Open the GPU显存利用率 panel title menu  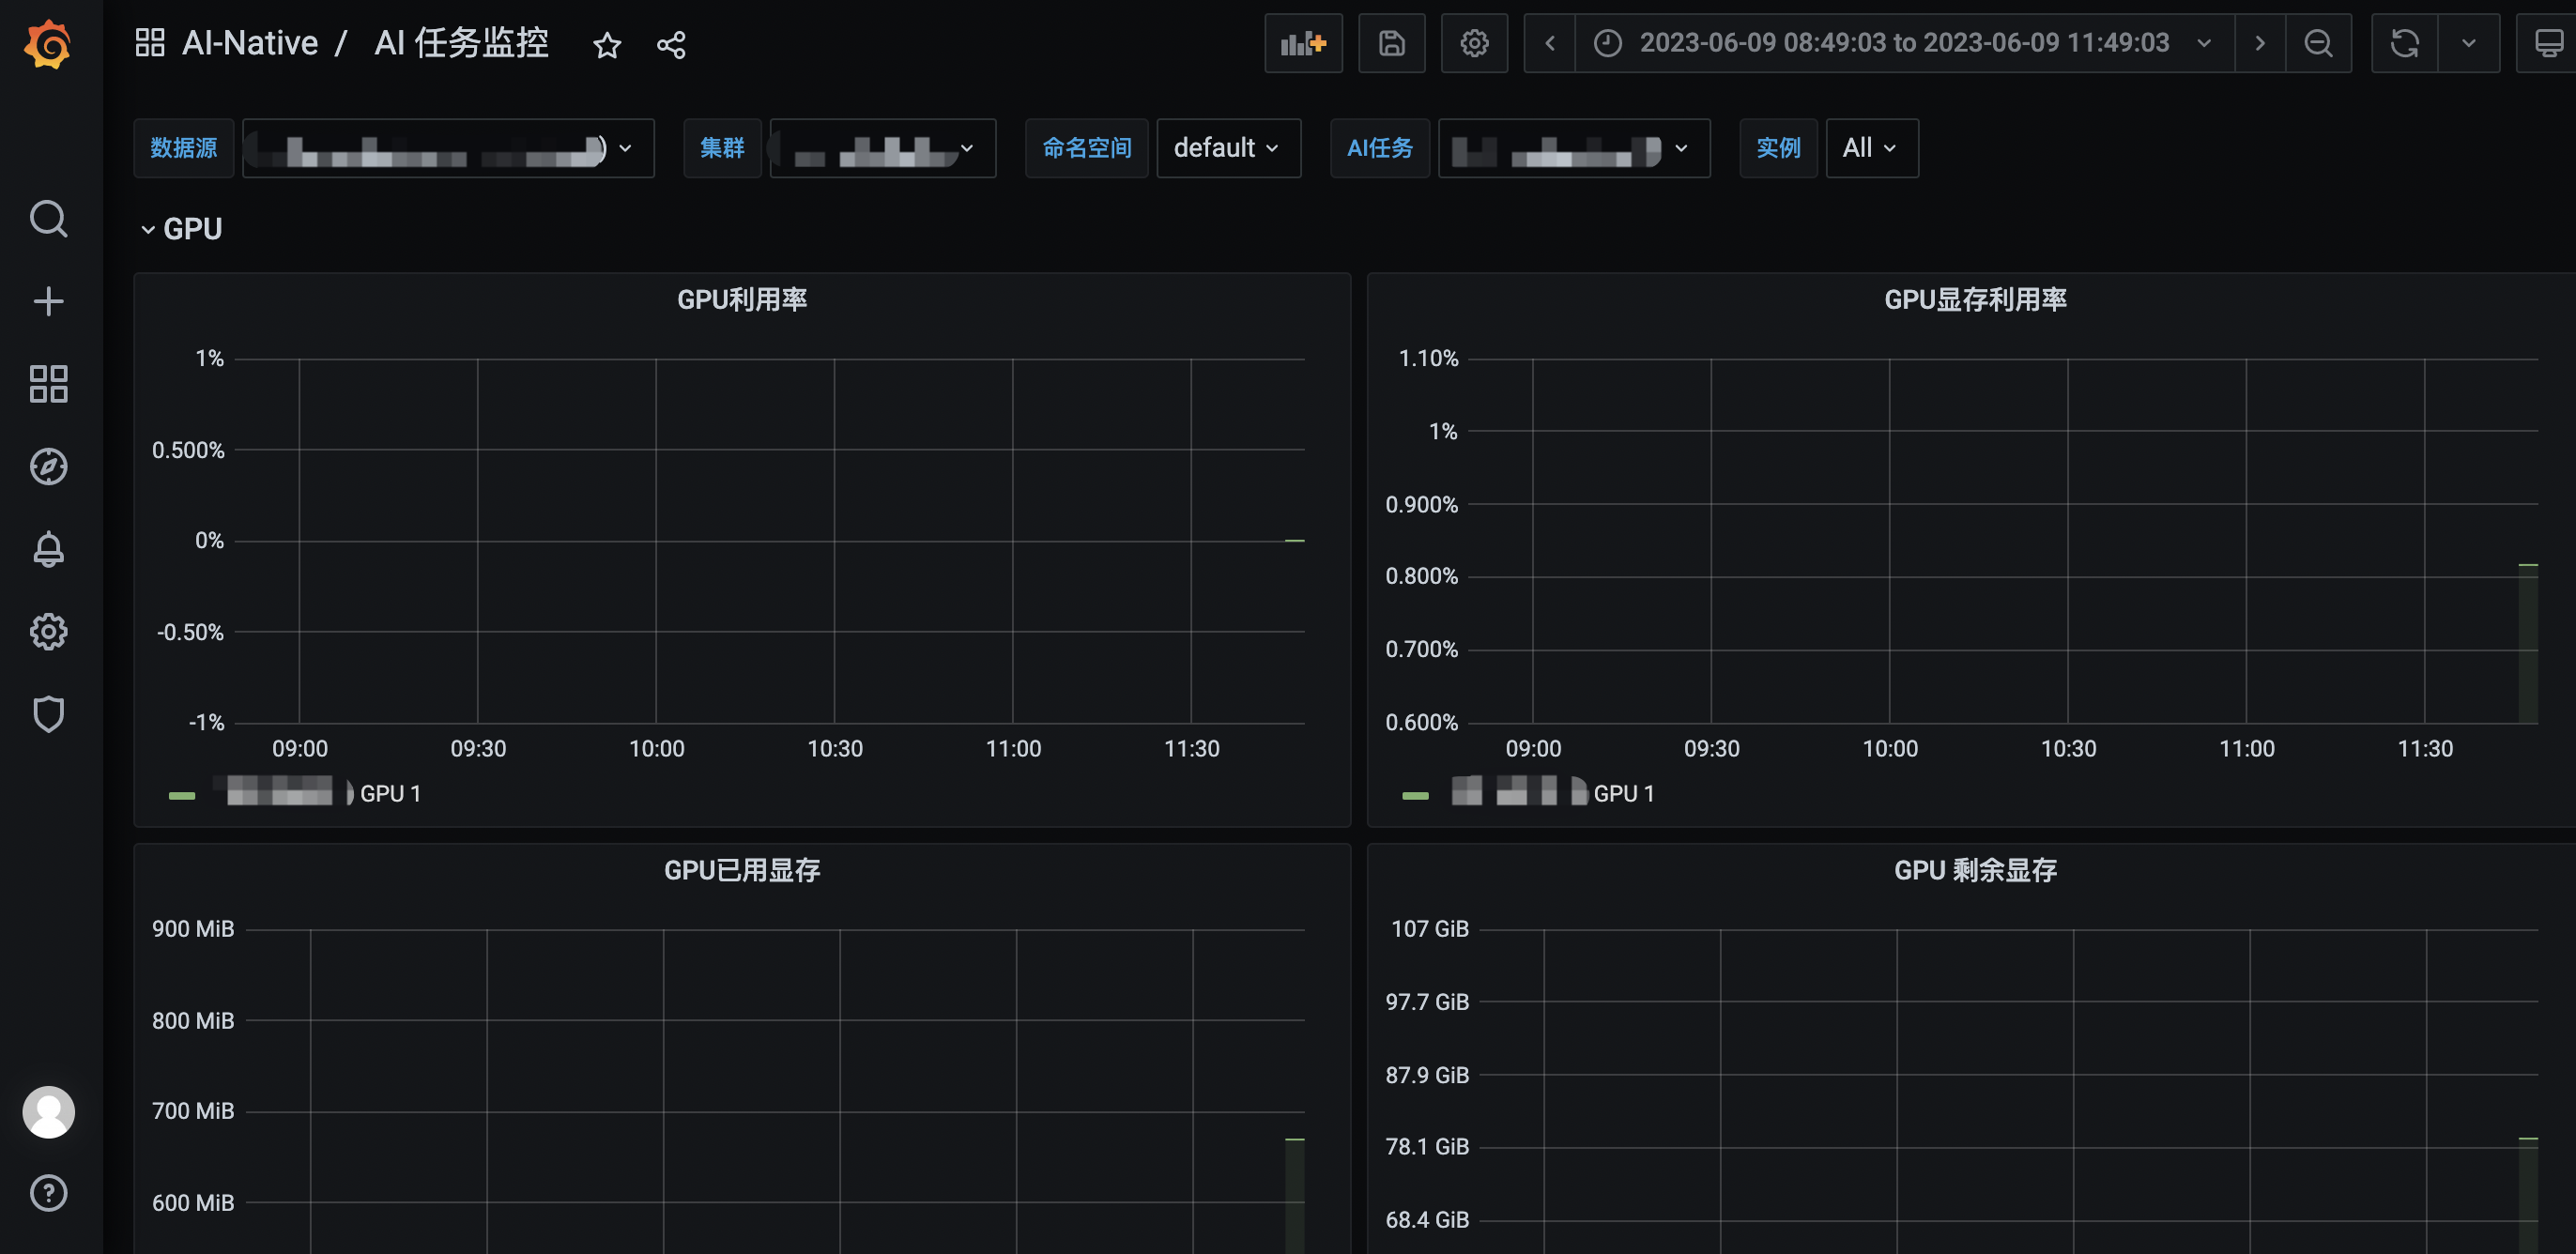[1975, 300]
